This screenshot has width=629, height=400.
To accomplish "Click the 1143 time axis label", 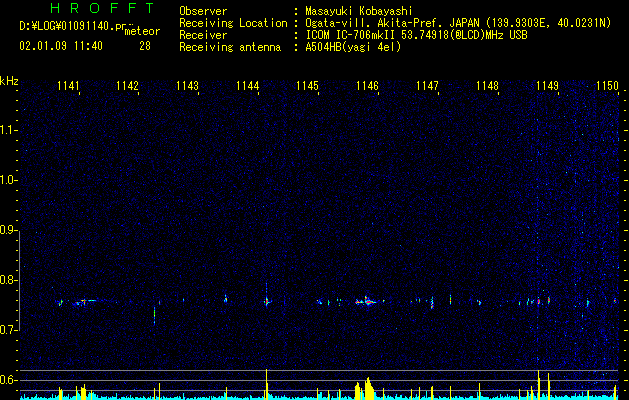I will click(187, 86).
